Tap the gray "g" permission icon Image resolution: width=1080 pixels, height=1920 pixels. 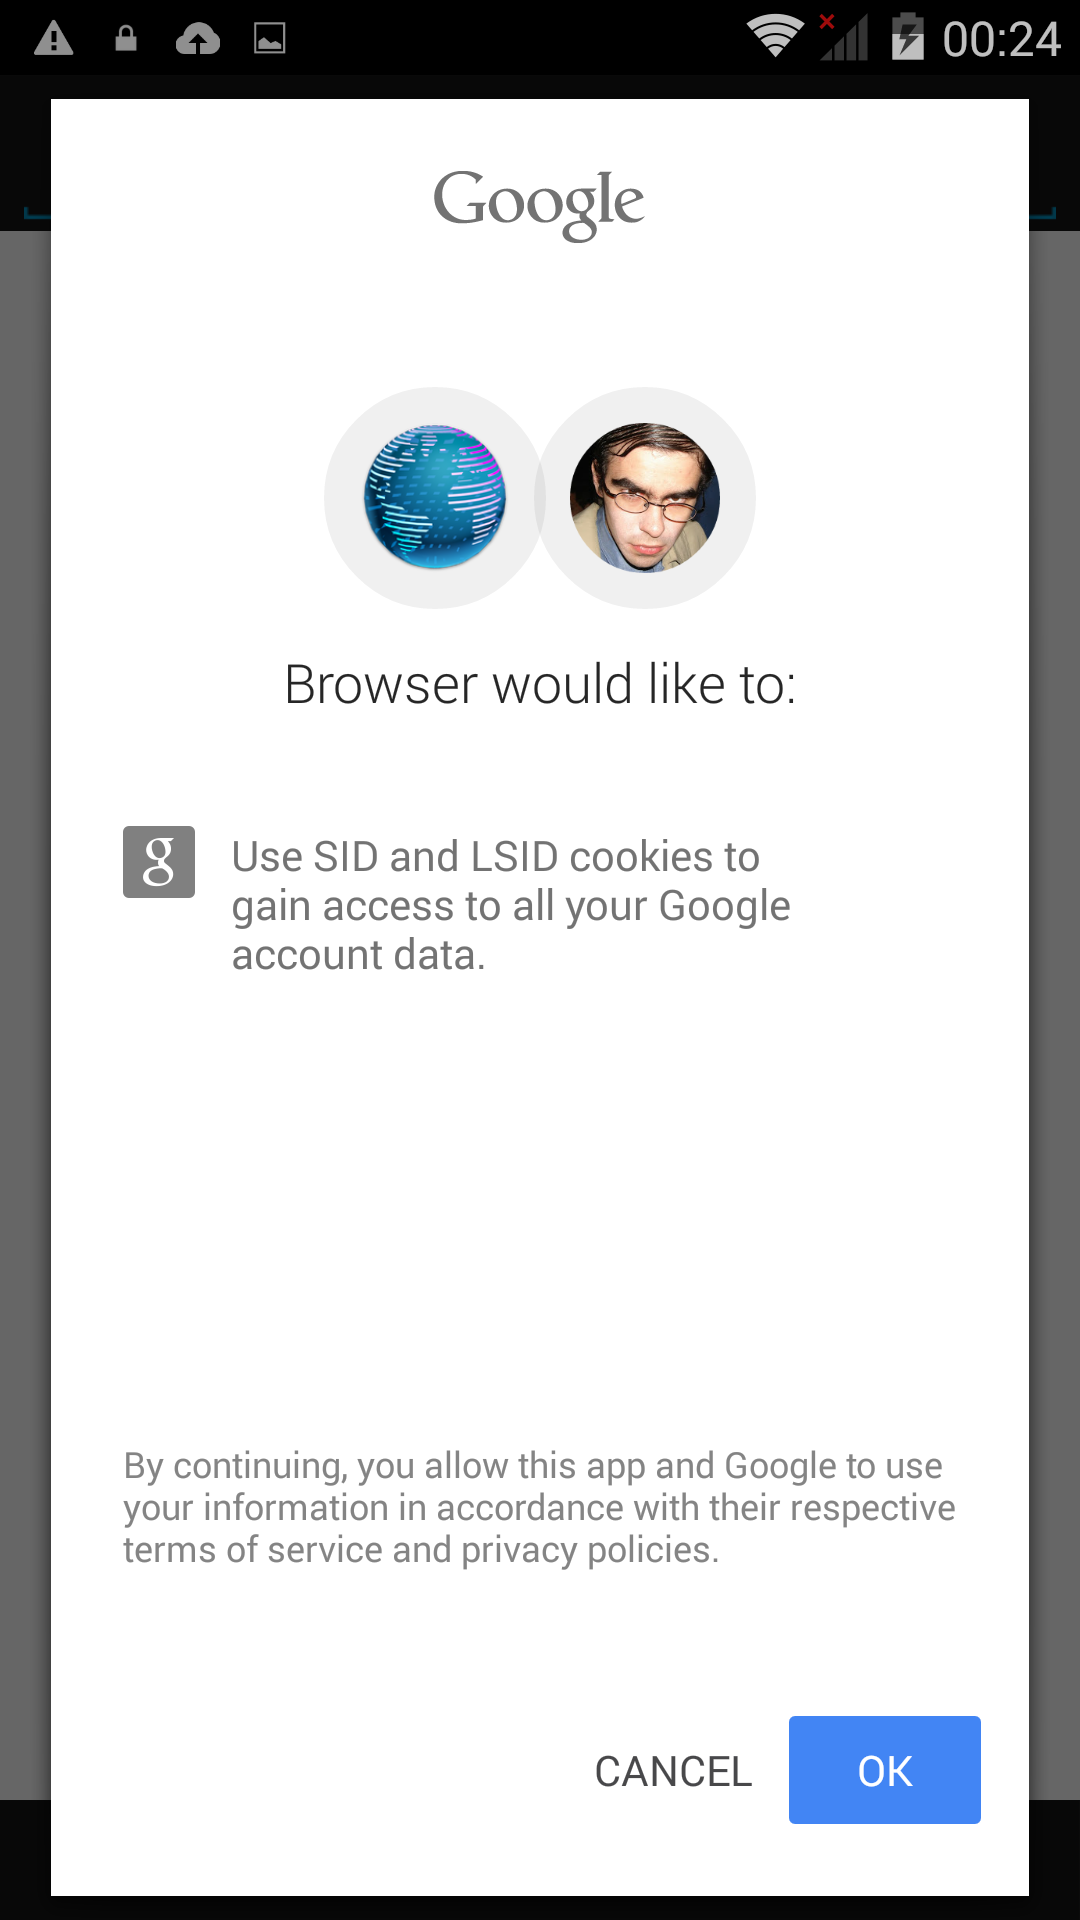pos(159,862)
